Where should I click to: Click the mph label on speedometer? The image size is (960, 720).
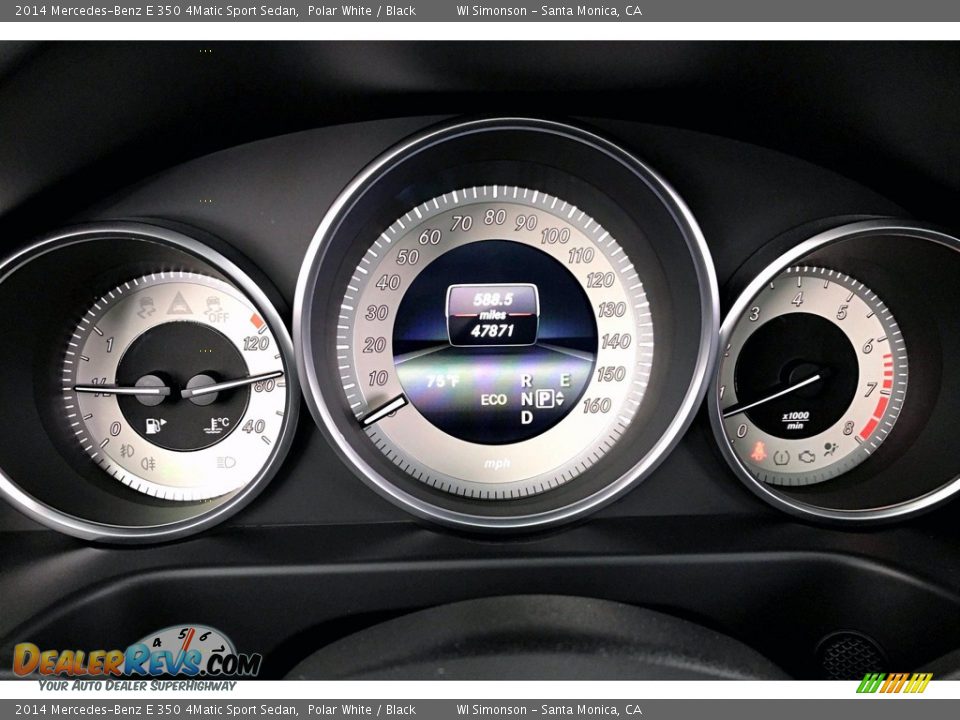[497, 463]
